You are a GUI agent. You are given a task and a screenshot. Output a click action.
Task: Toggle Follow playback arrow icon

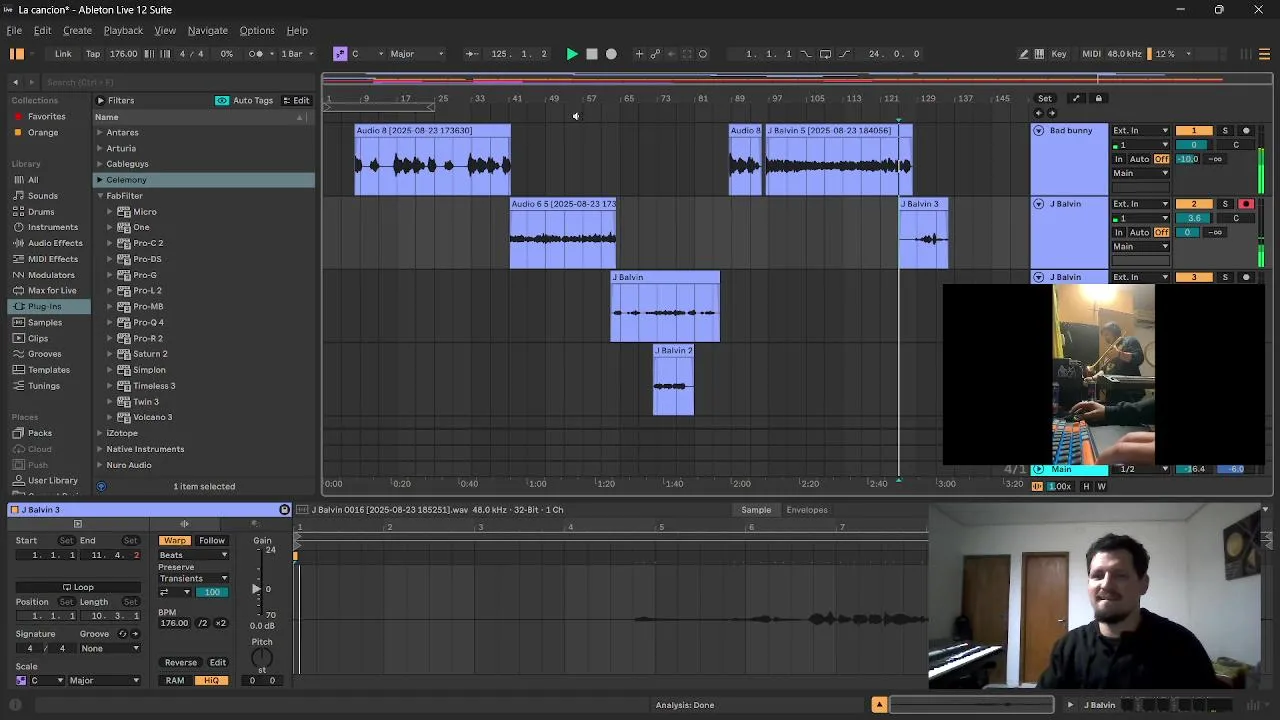471,54
